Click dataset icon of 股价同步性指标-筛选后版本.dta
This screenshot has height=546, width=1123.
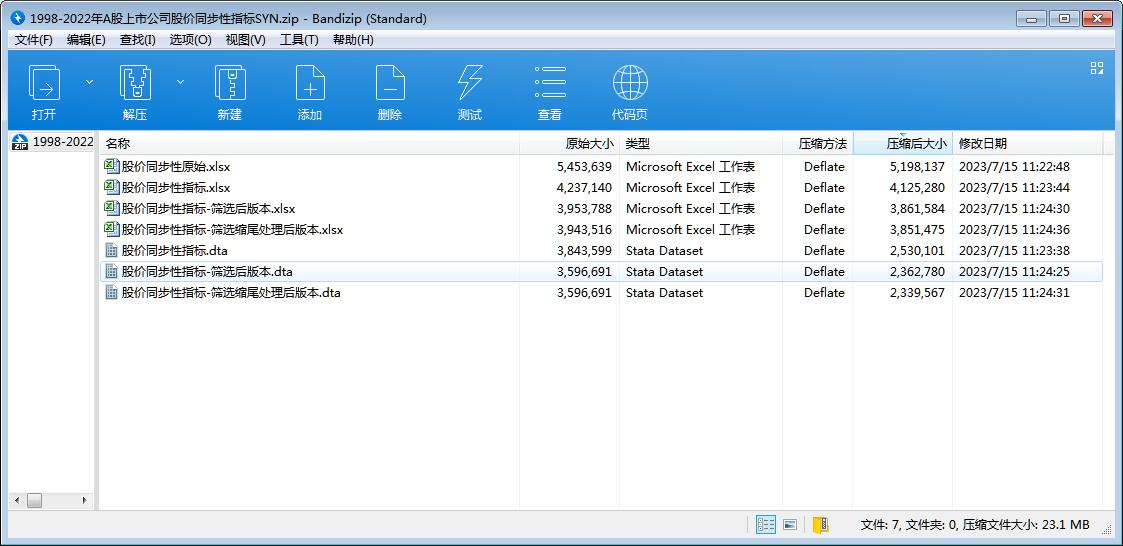point(111,272)
